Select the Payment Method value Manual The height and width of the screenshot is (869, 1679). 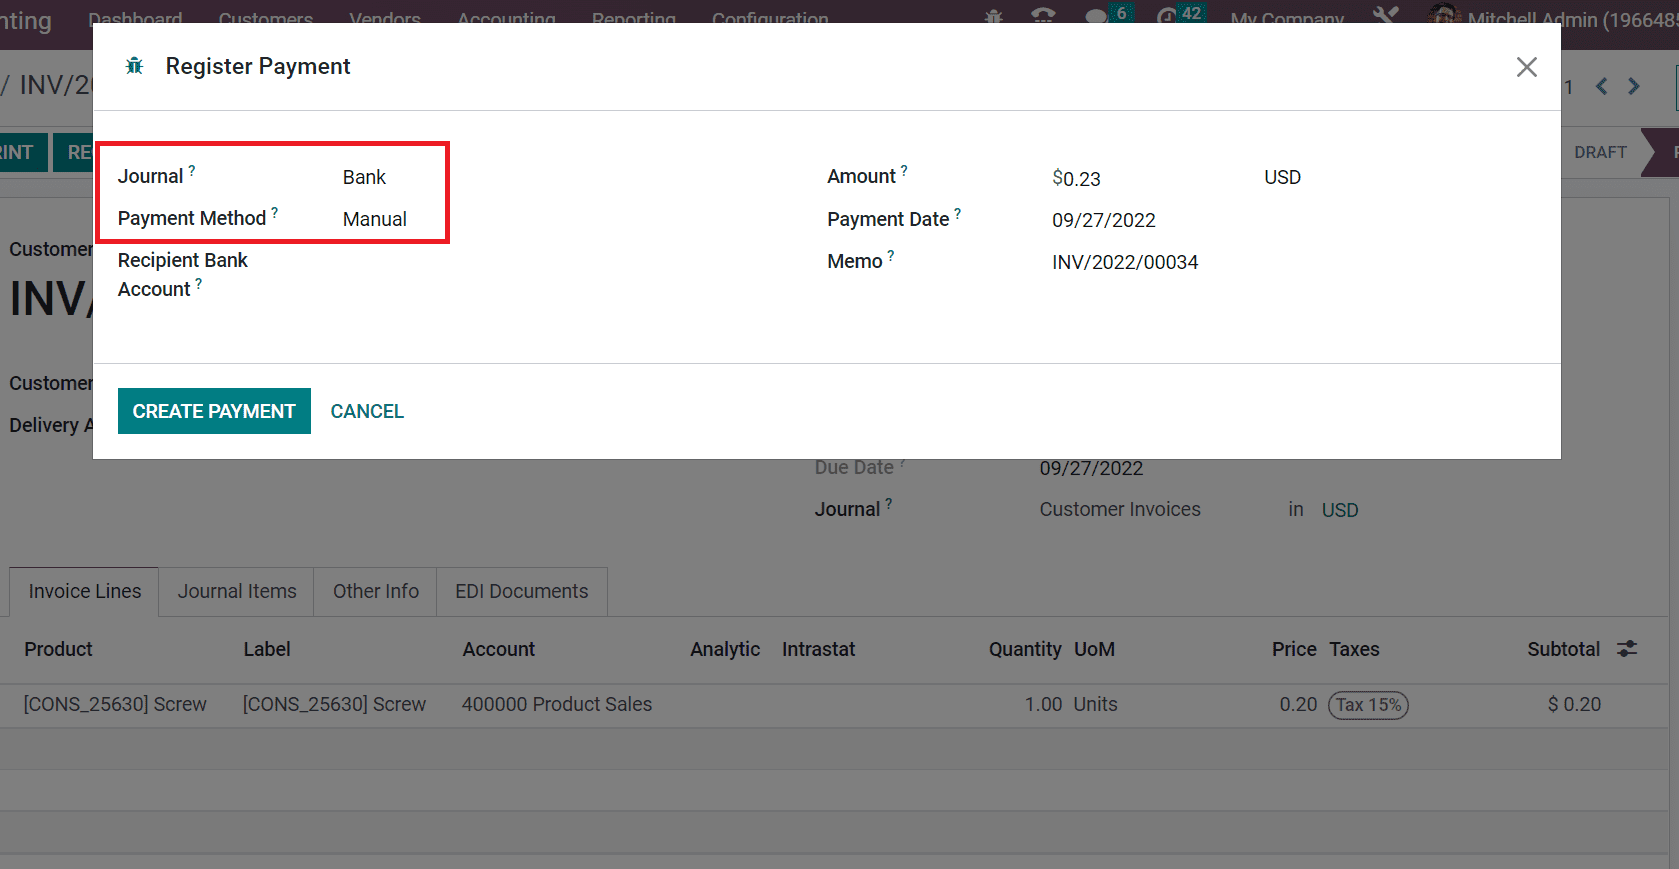(x=375, y=219)
